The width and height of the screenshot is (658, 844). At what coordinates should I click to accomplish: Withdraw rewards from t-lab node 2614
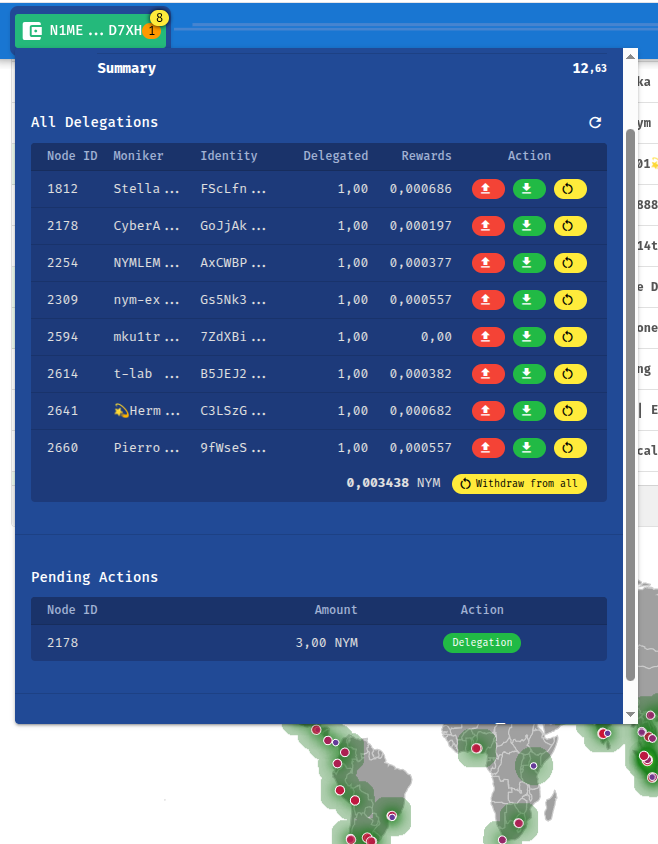570,374
